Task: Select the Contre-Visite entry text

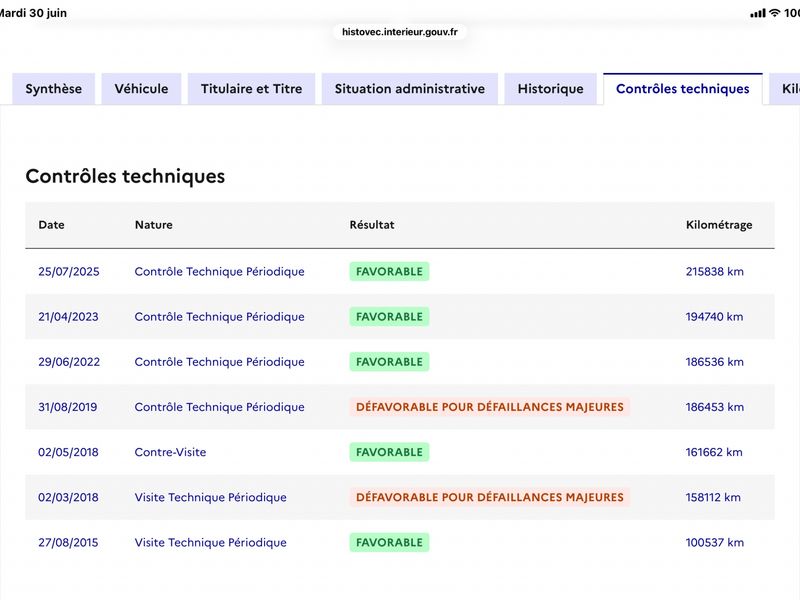Action: (x=170, y=452)
